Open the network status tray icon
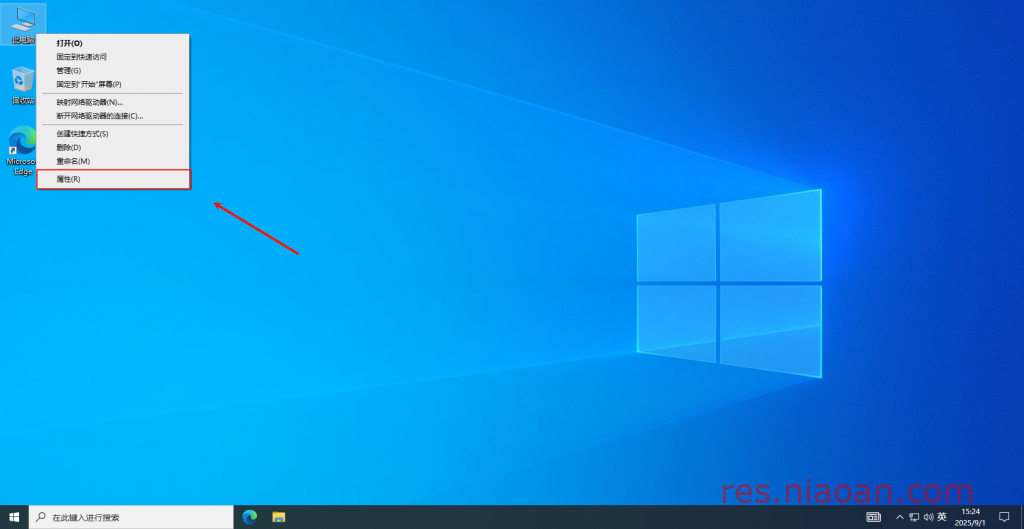Image resolution: width=1024 pixels, height=529 pixels. (914, 517)
